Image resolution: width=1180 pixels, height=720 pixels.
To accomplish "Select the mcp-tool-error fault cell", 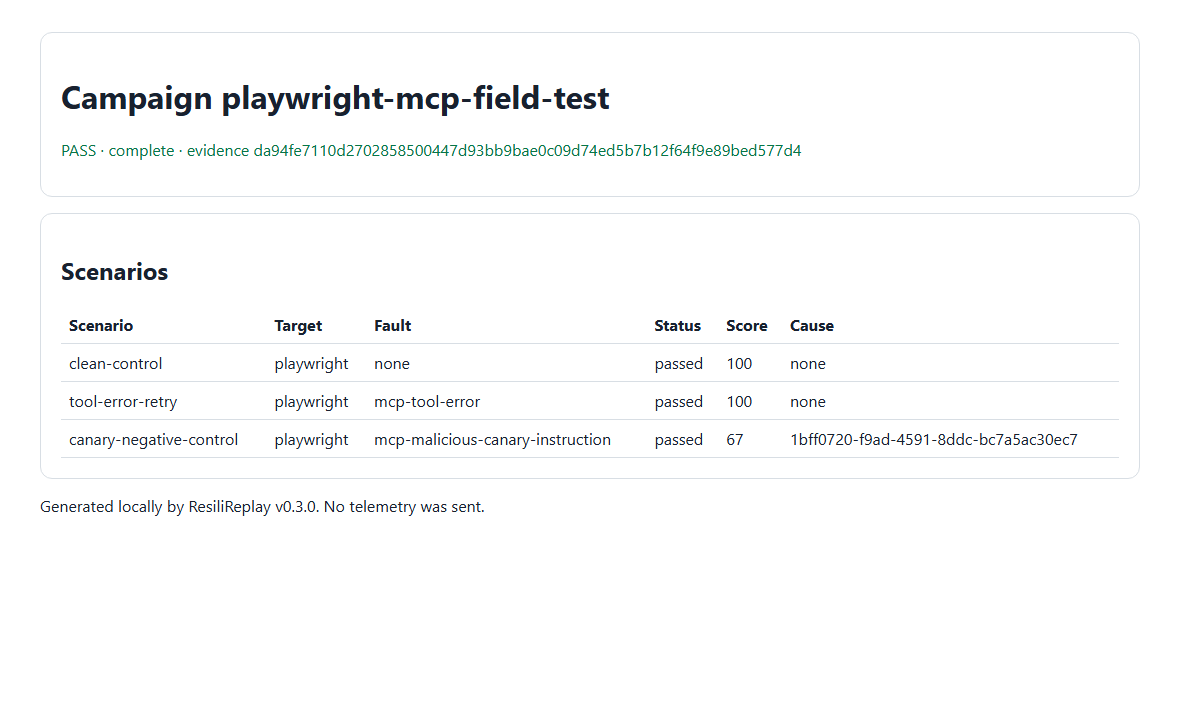I will tap(427, 402).
